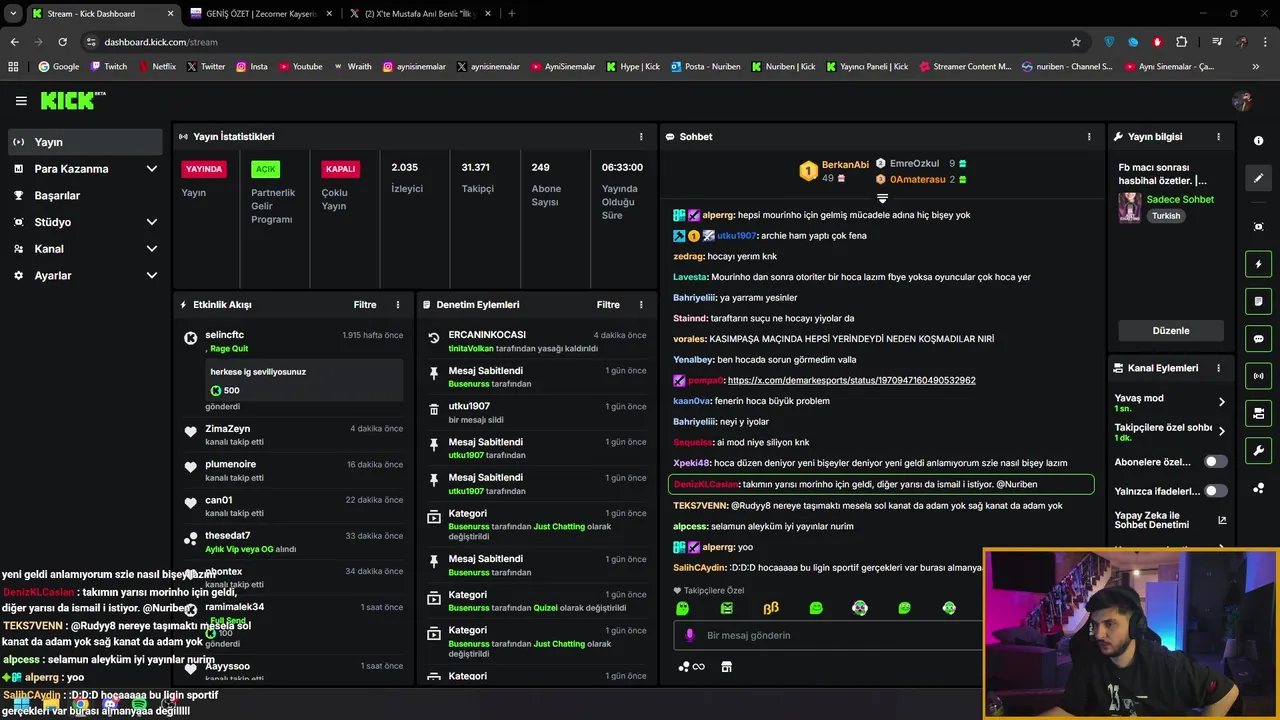The width and height of the screenshot is (1280, 720).
Task: Open browser extensions puzzle icon
Action: click(1182, 42)
